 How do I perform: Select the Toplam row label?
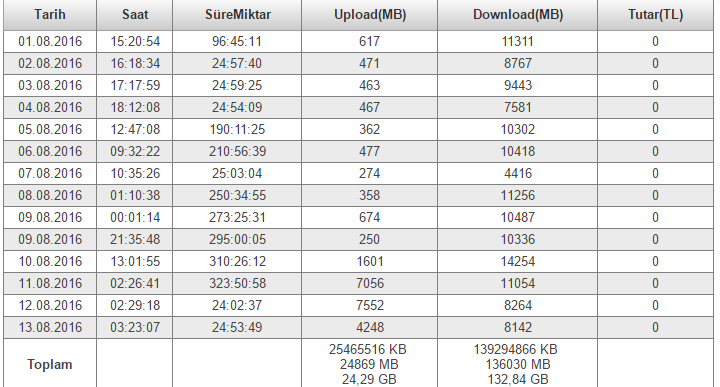50,365
